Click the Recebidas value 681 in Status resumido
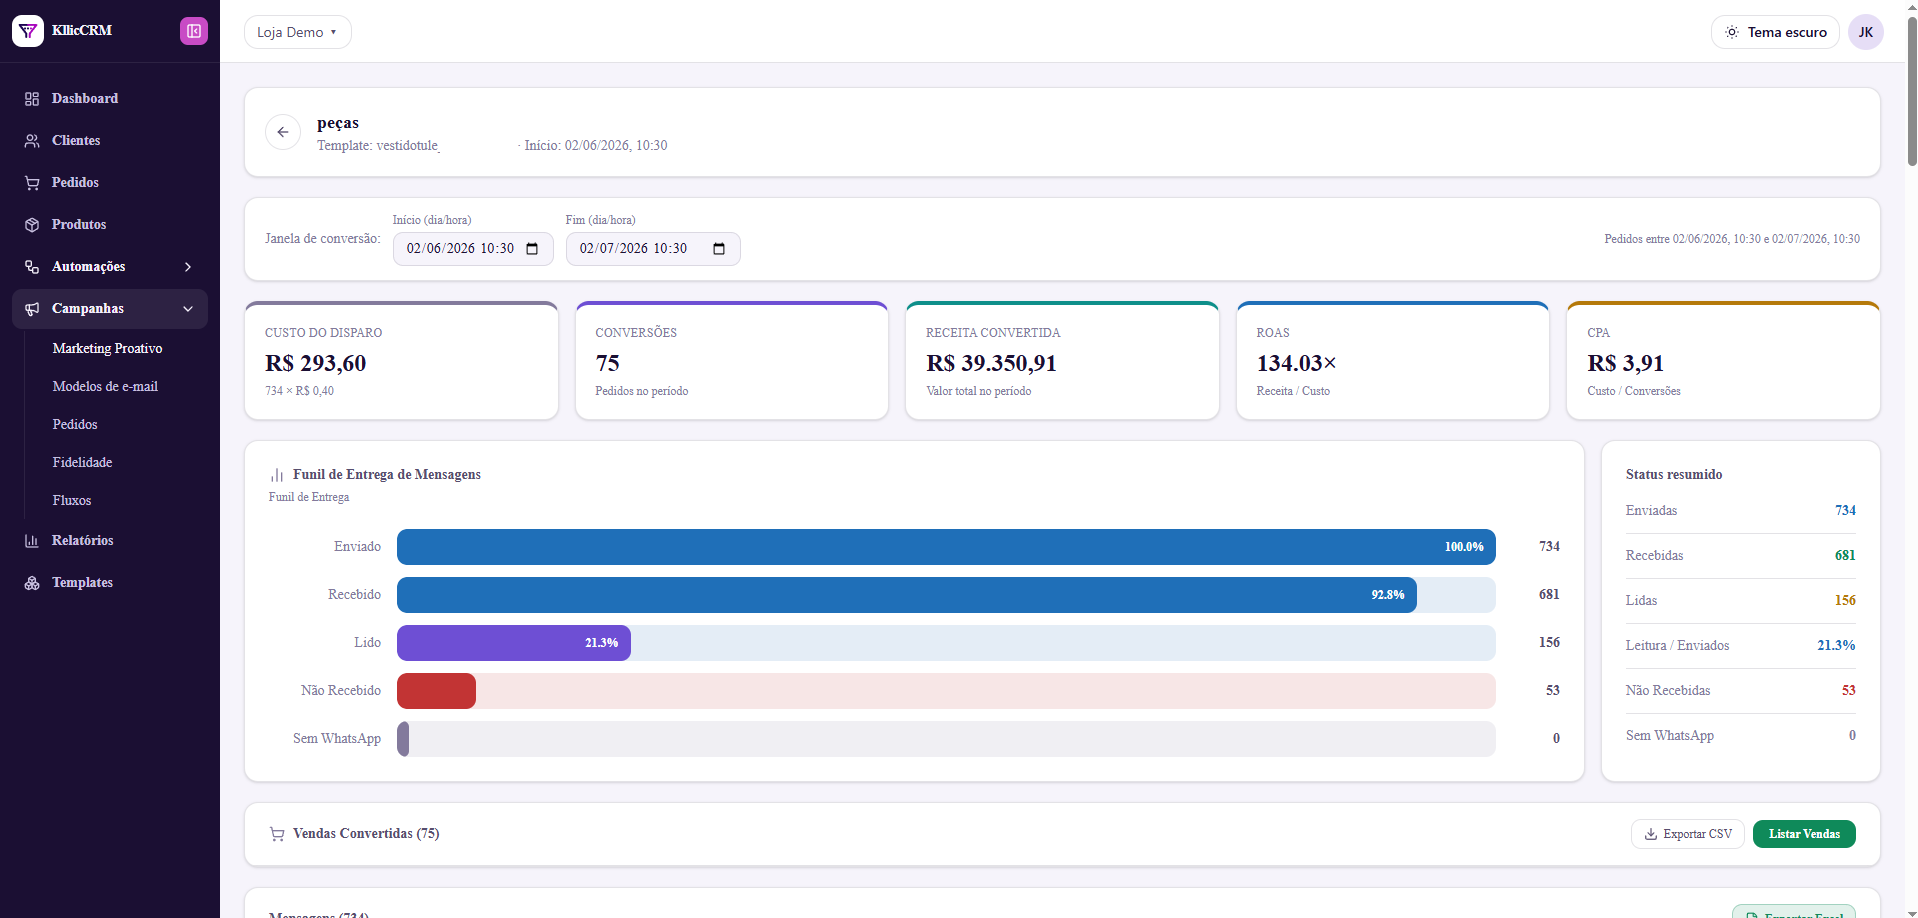The width and height of the screenshot is (1918, 918). pyautogui.click(x=1845, y=556)
